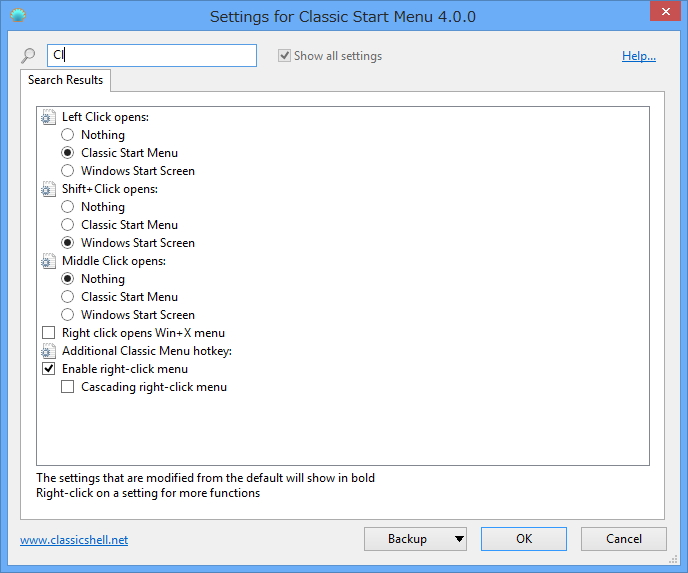This screenshot has width=688, height=573.
Task: Click the Additional Classic Menu hotkey: label
Action: 147,351
